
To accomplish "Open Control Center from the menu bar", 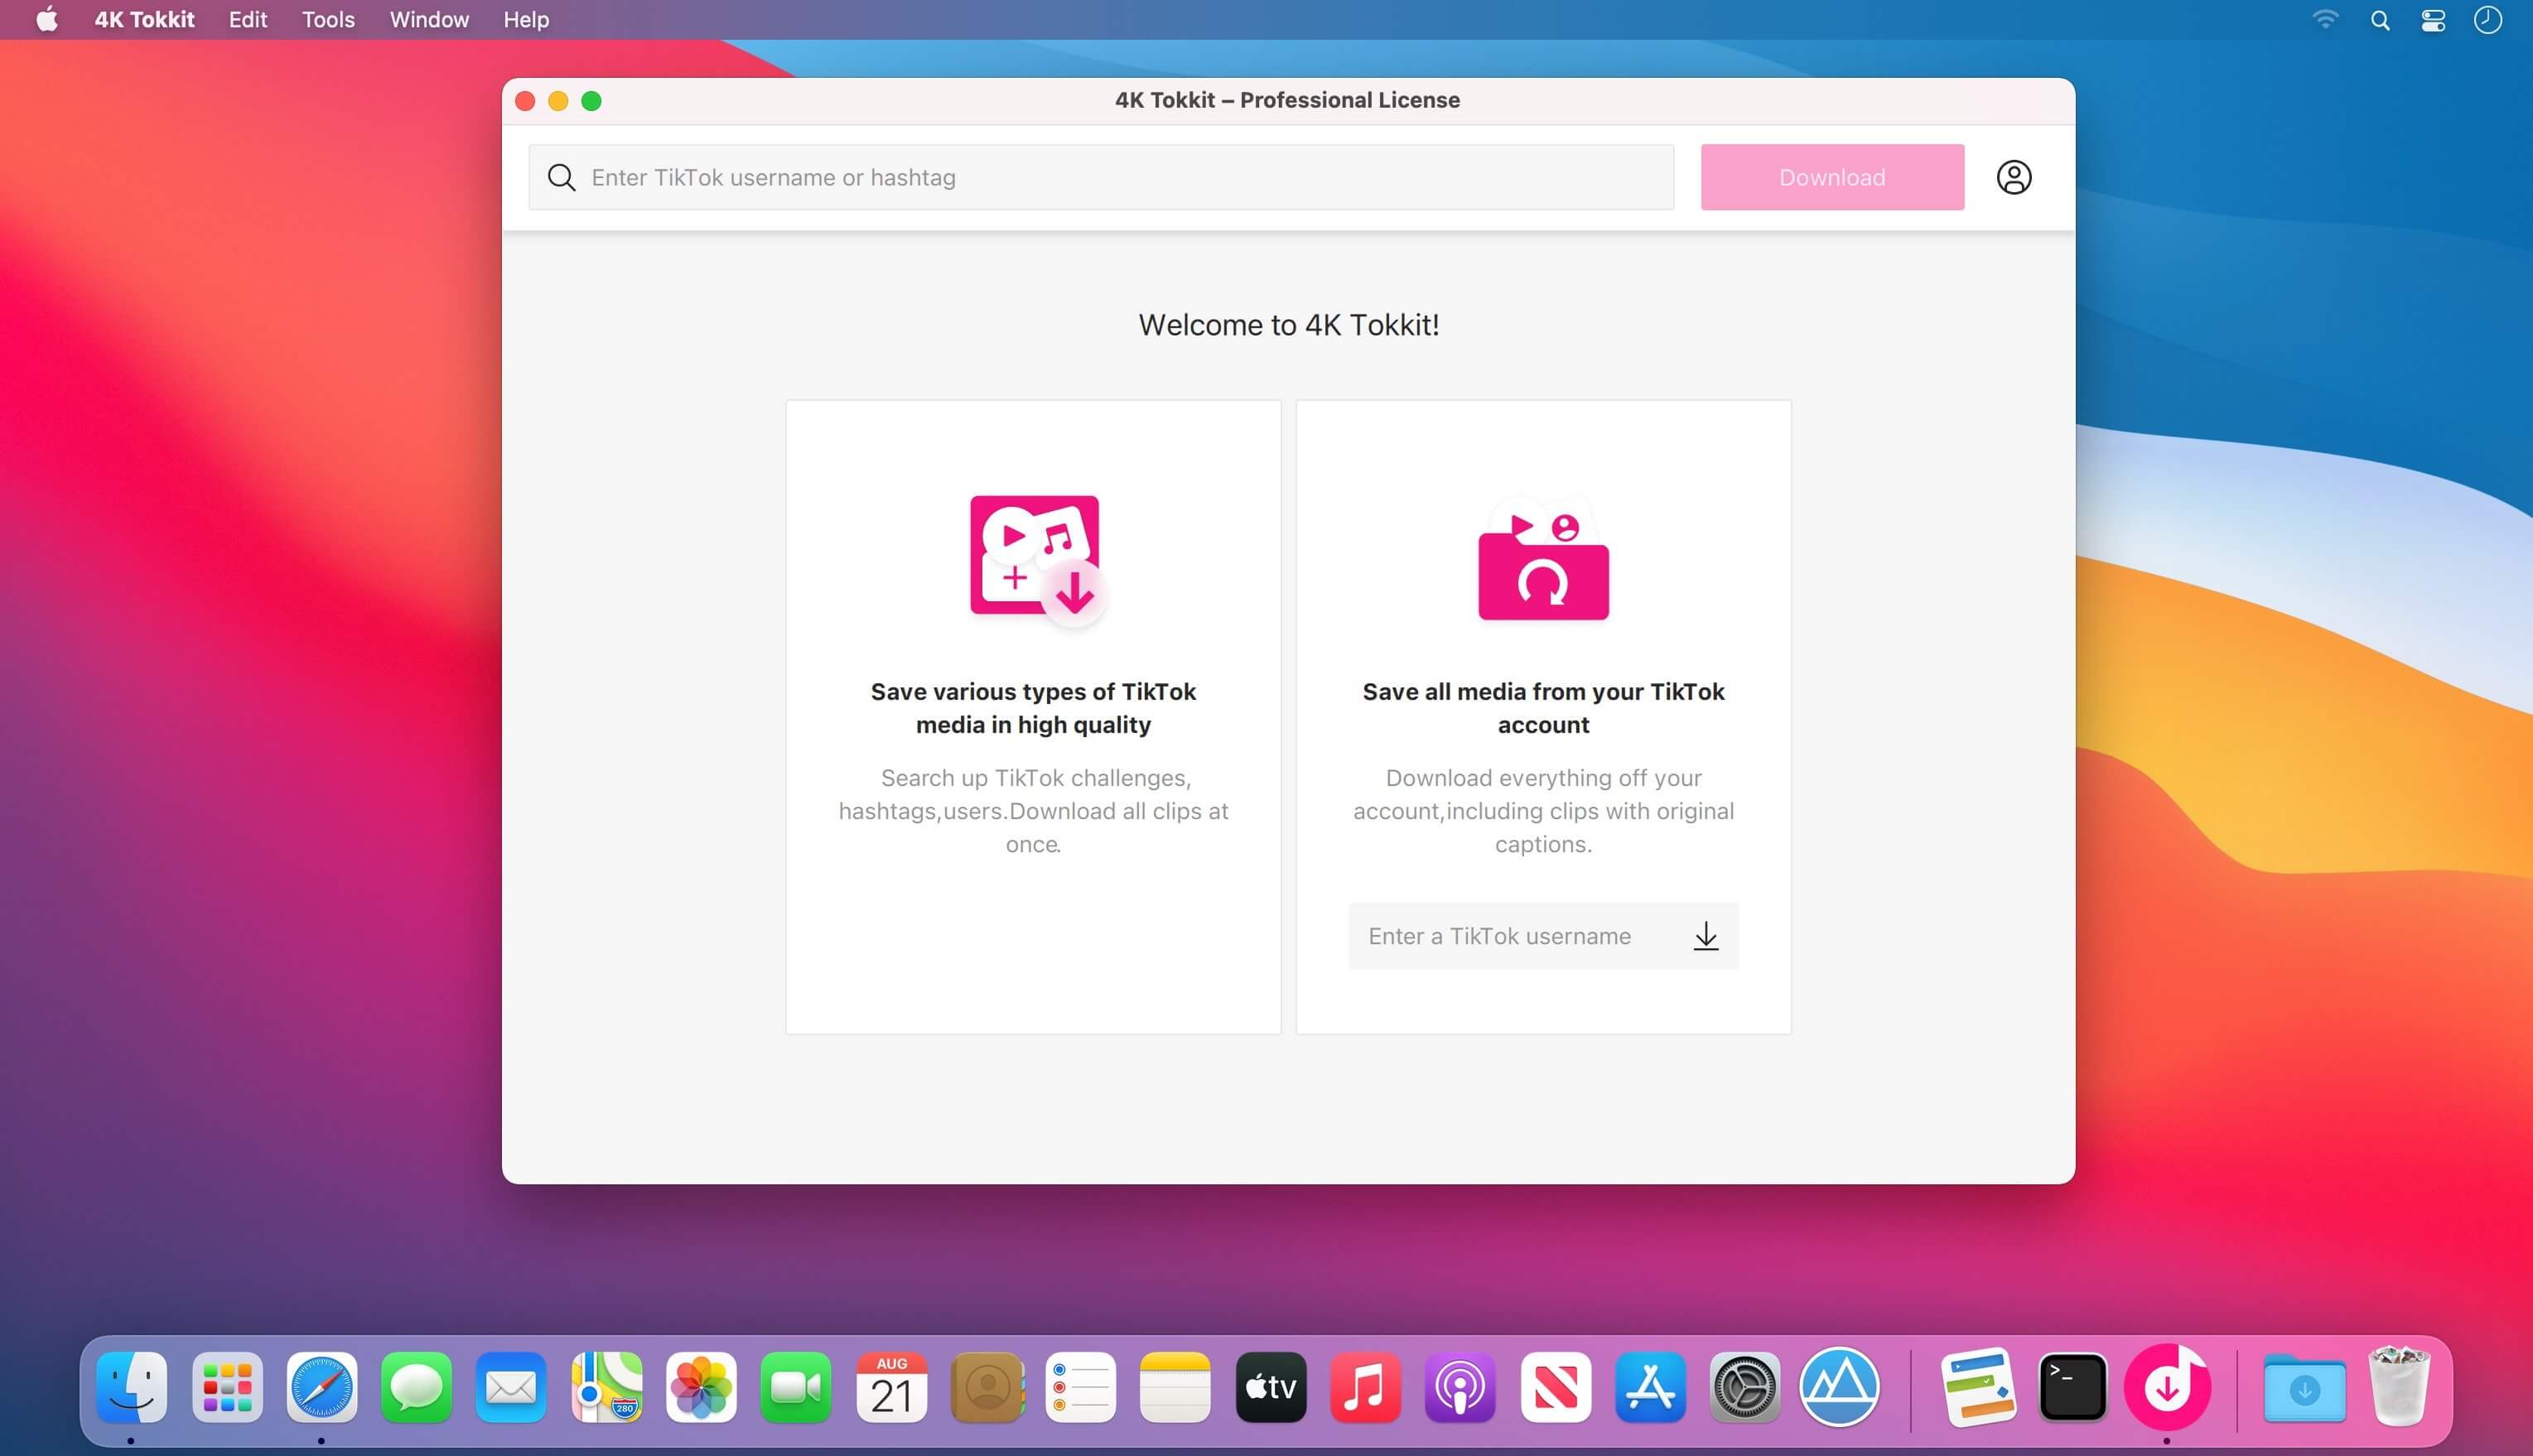I will tap(2434, 19).
